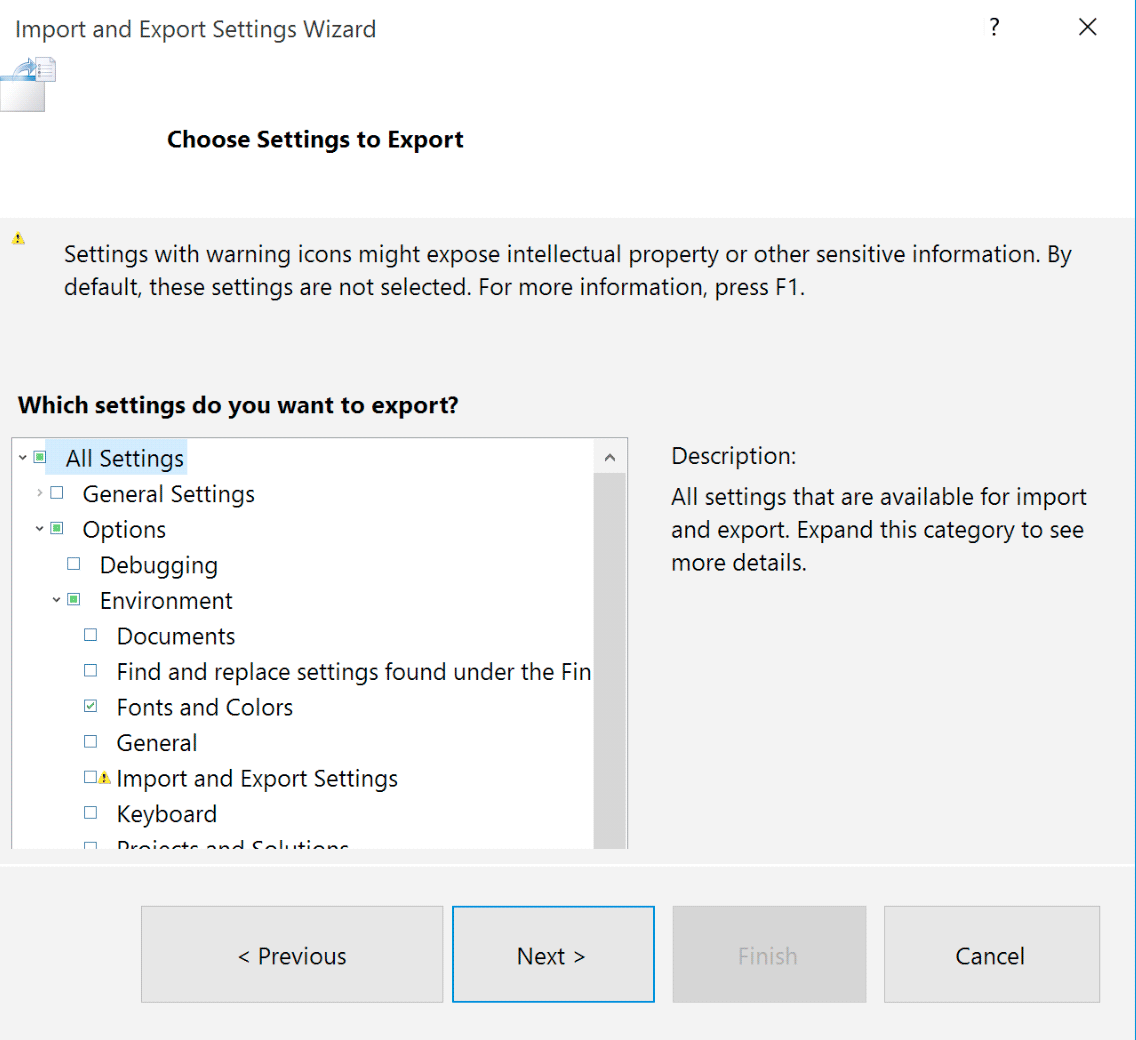Toggle the All Settings checkbox
This screenshot has width=1136, height=1040.
tap(40, 458)
